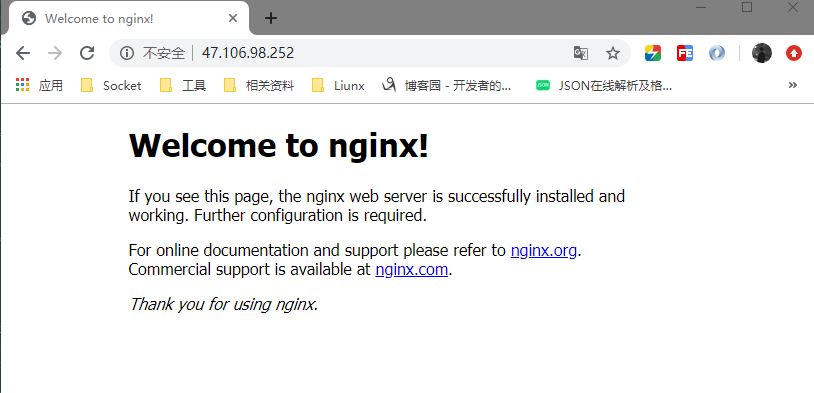The image size is (814, 393).
Task: Open the user profile avatar
Action: tap(762, 53)
